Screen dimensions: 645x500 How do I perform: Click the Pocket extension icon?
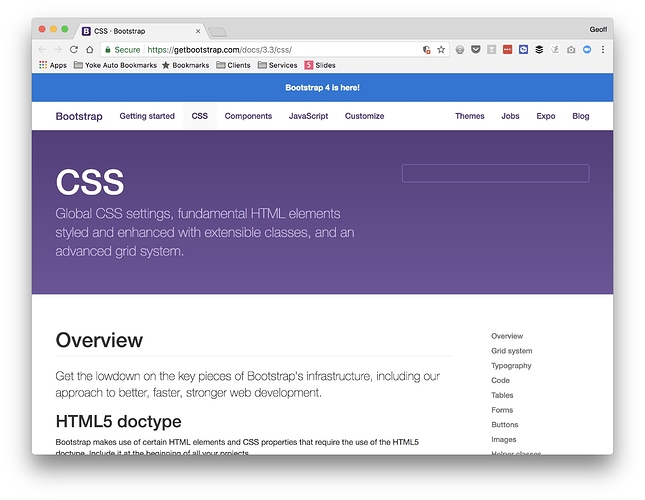tap(475, 49)
